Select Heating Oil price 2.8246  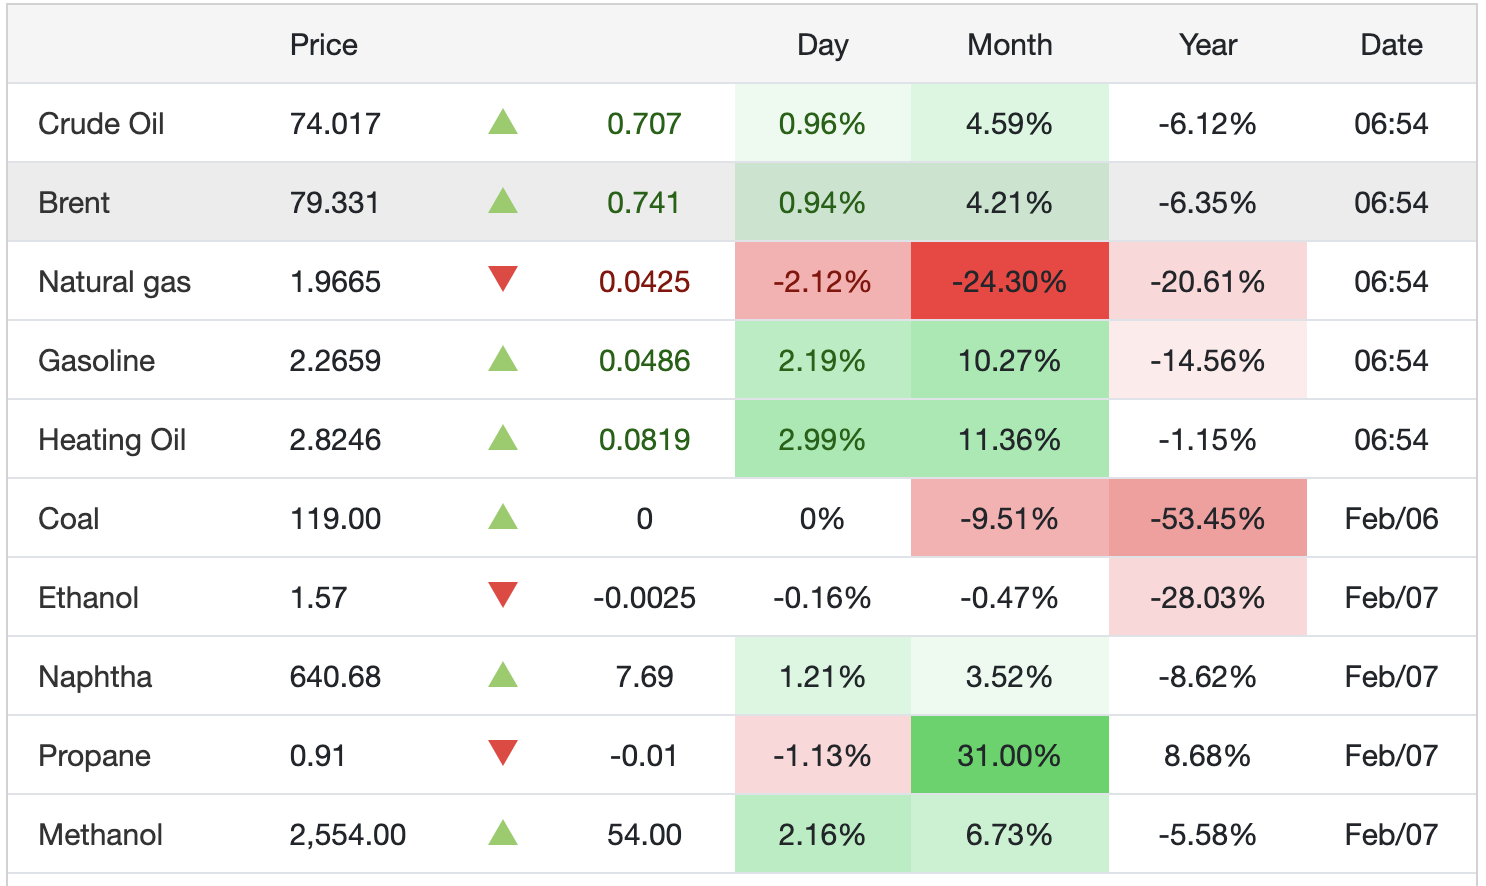(x=335, y=440)
